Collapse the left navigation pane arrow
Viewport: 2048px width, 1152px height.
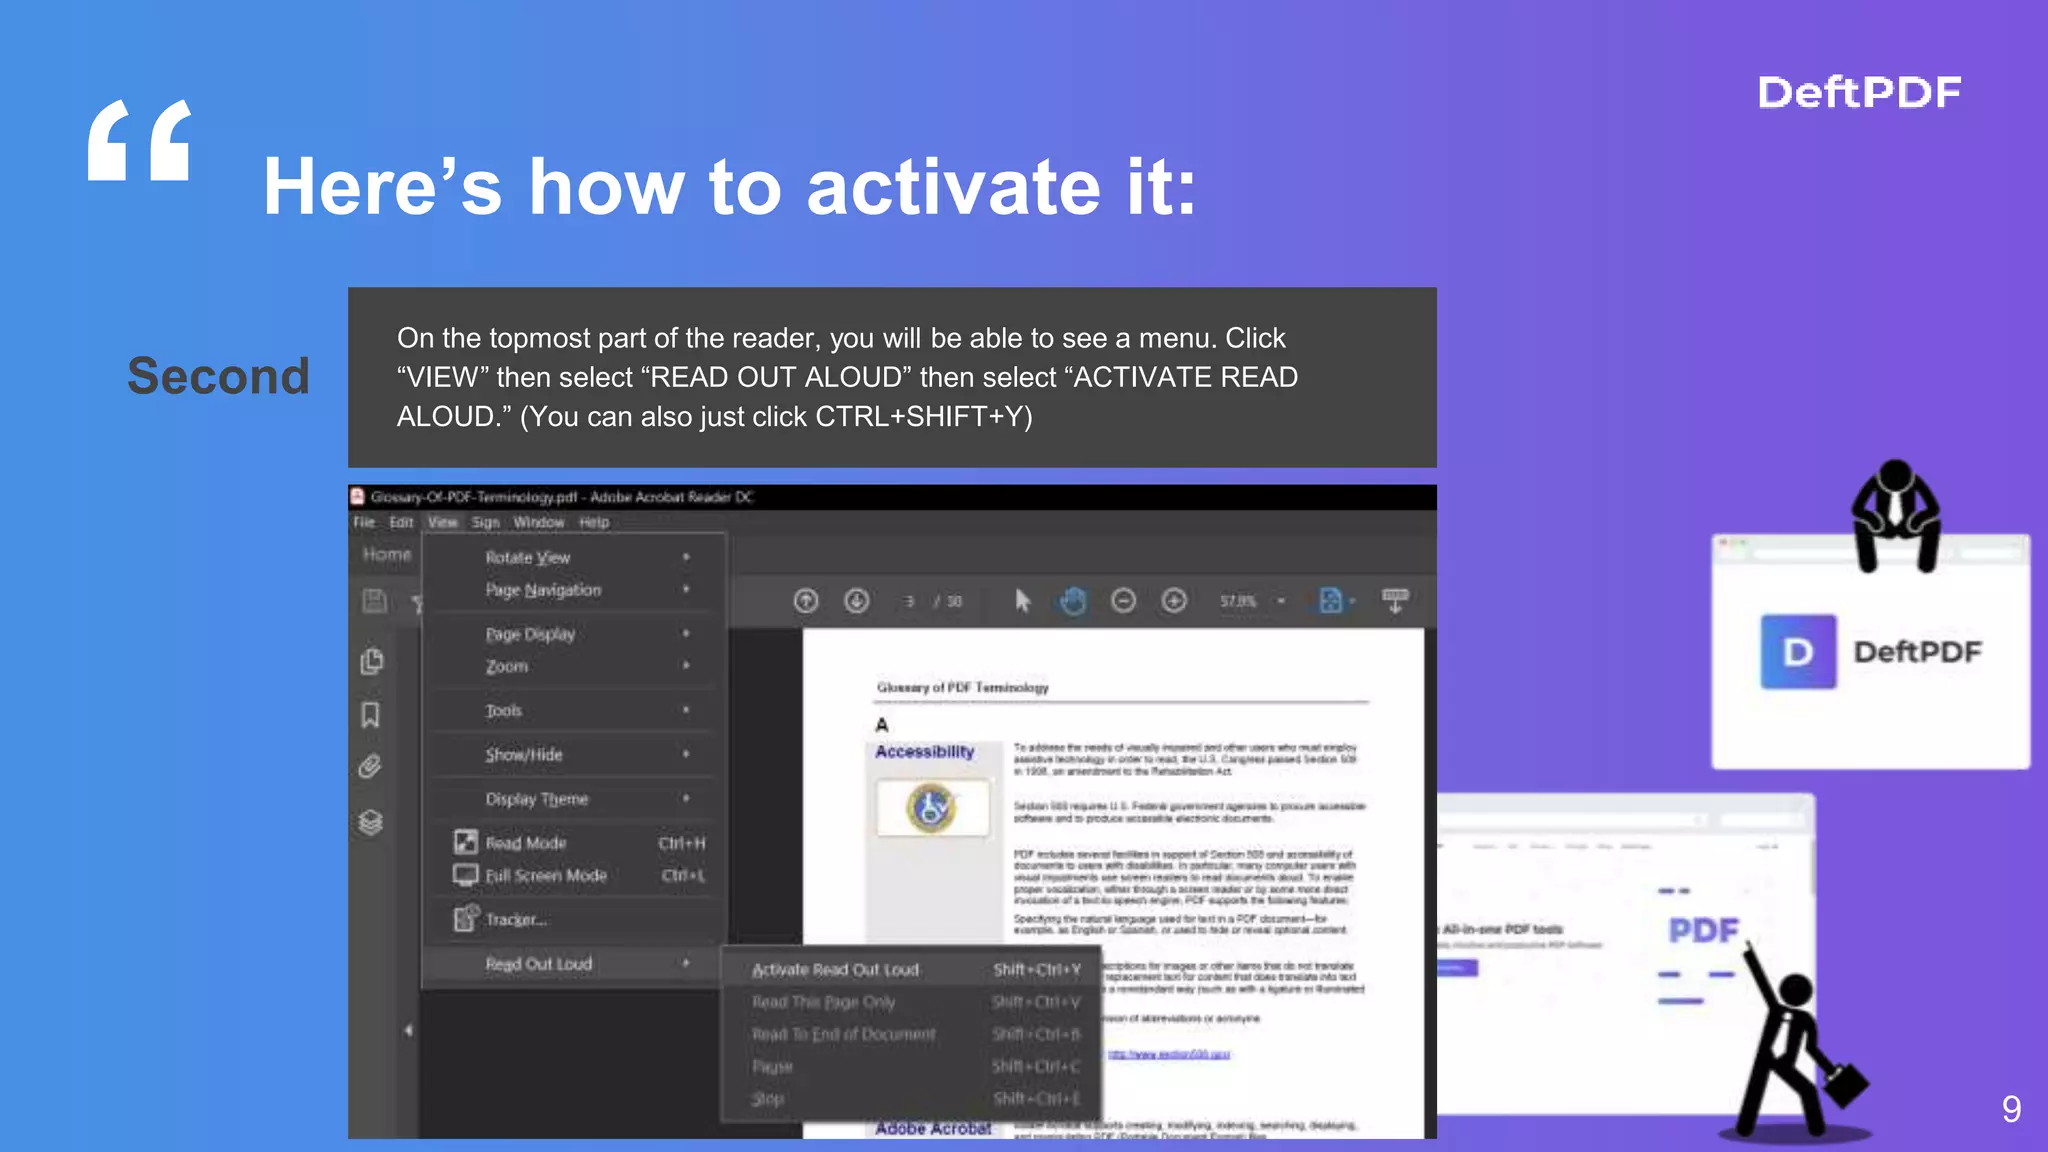point(408,1030)
